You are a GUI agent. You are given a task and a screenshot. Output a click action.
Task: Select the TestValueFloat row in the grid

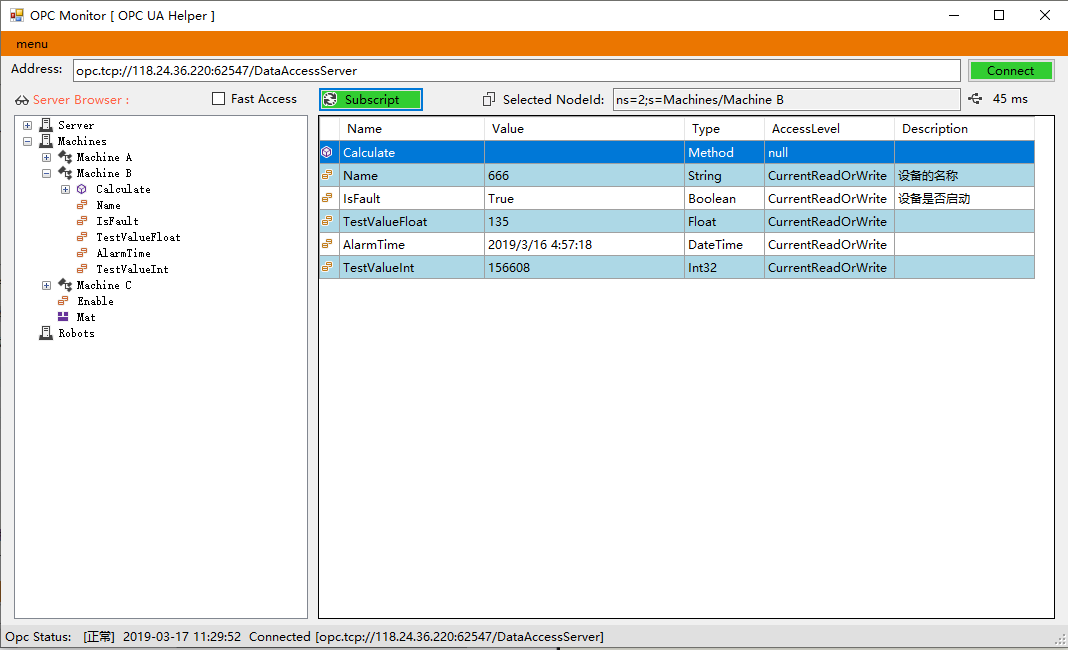click(385, 221)
